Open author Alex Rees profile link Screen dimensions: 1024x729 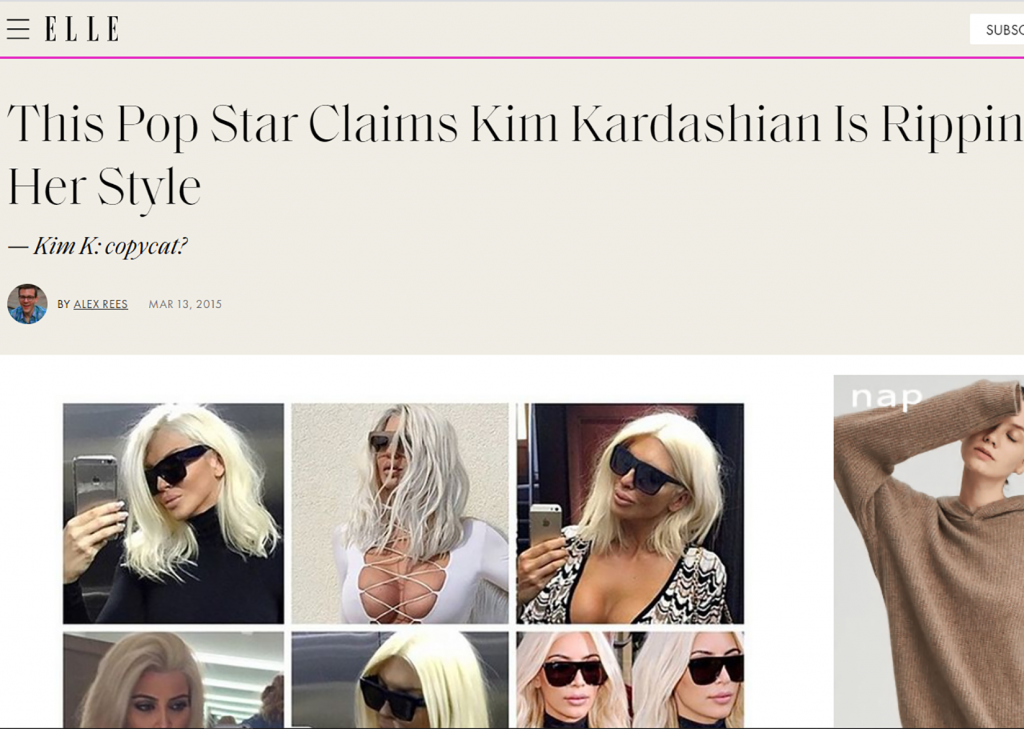tap(101, 304)
